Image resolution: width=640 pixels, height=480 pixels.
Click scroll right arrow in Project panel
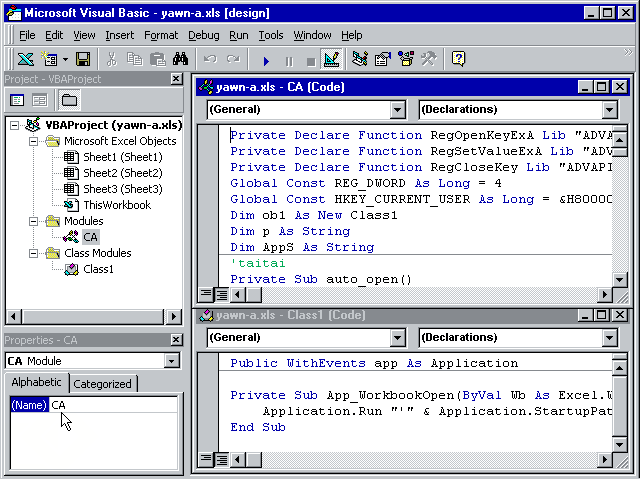click(173, 316)
